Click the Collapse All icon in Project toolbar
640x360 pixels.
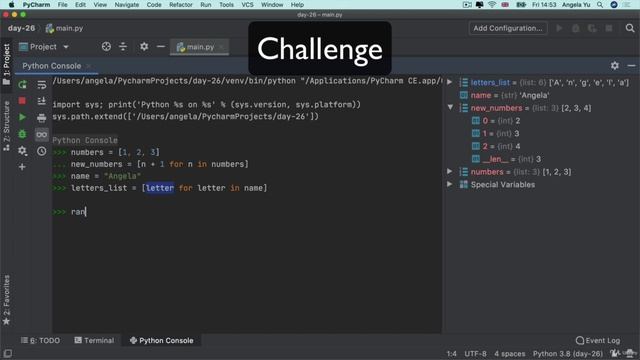[x=123, y=47]
